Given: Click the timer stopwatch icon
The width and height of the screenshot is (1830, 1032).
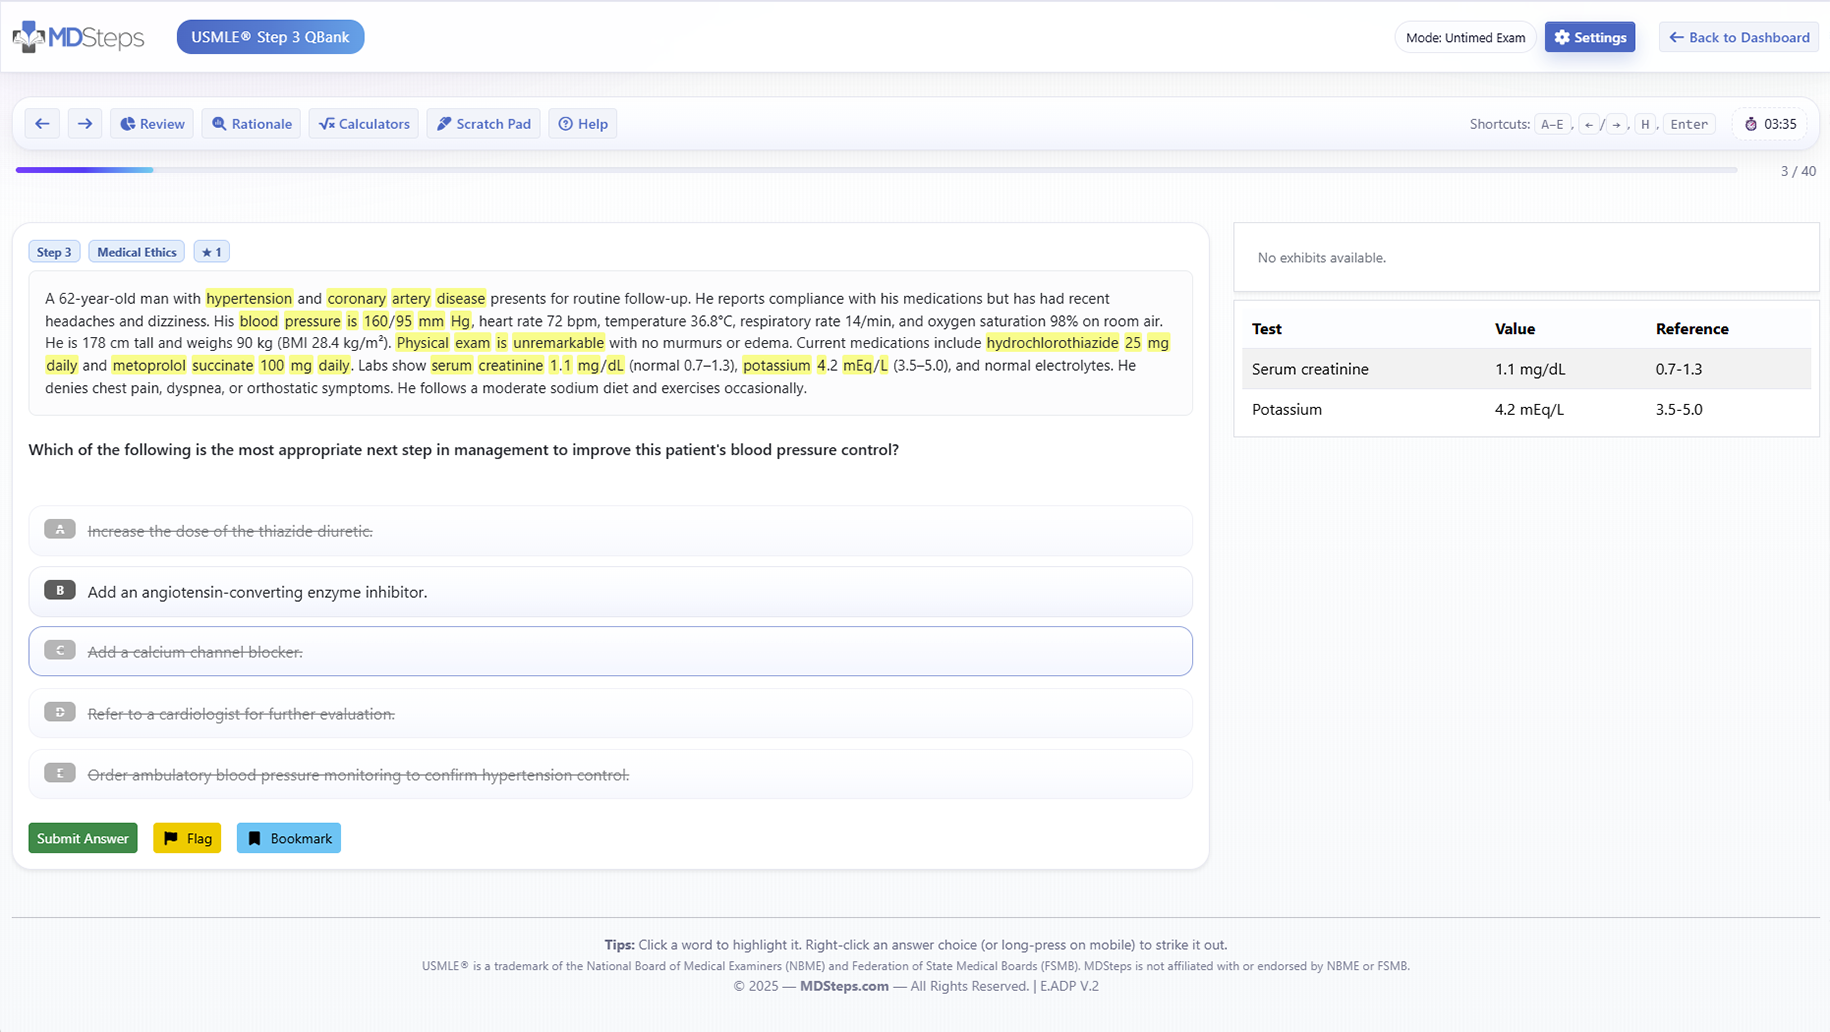Looking at the screenshot, I should point(1750,123).
